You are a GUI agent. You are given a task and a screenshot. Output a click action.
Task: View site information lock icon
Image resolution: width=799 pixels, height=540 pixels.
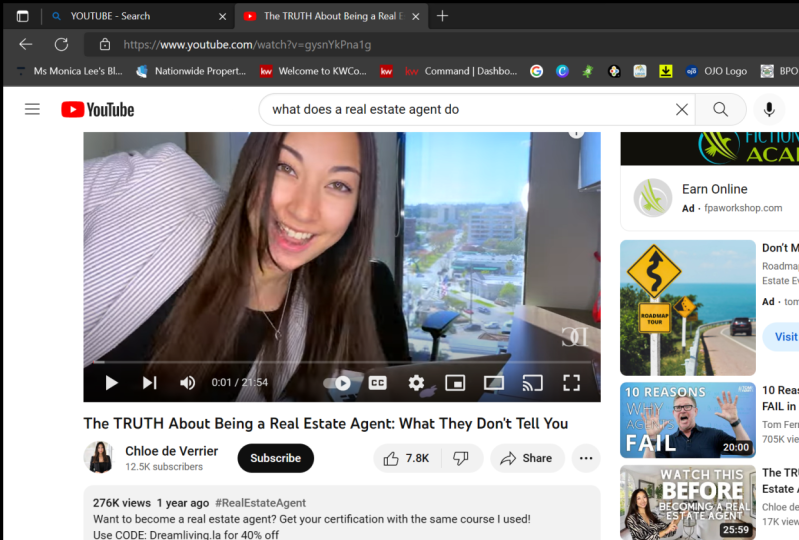(x=105, y=44)
